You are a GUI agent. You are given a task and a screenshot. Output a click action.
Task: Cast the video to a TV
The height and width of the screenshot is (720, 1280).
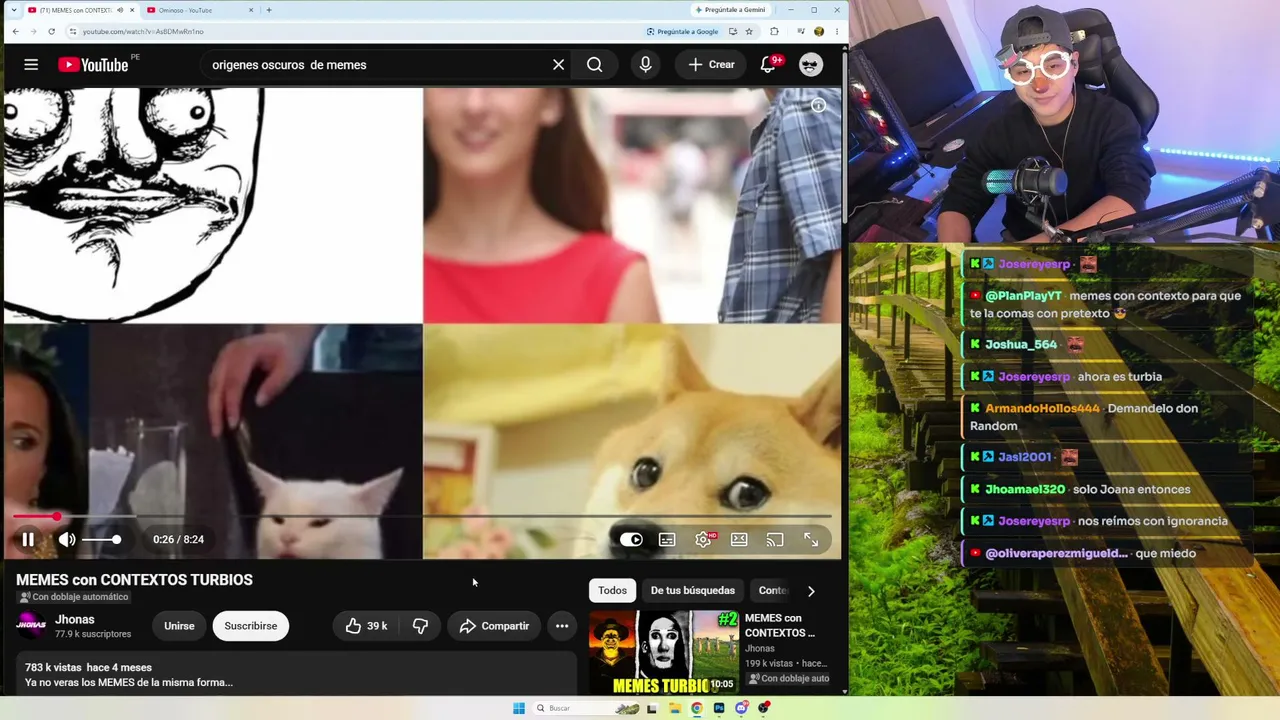(x=775, y=540)
